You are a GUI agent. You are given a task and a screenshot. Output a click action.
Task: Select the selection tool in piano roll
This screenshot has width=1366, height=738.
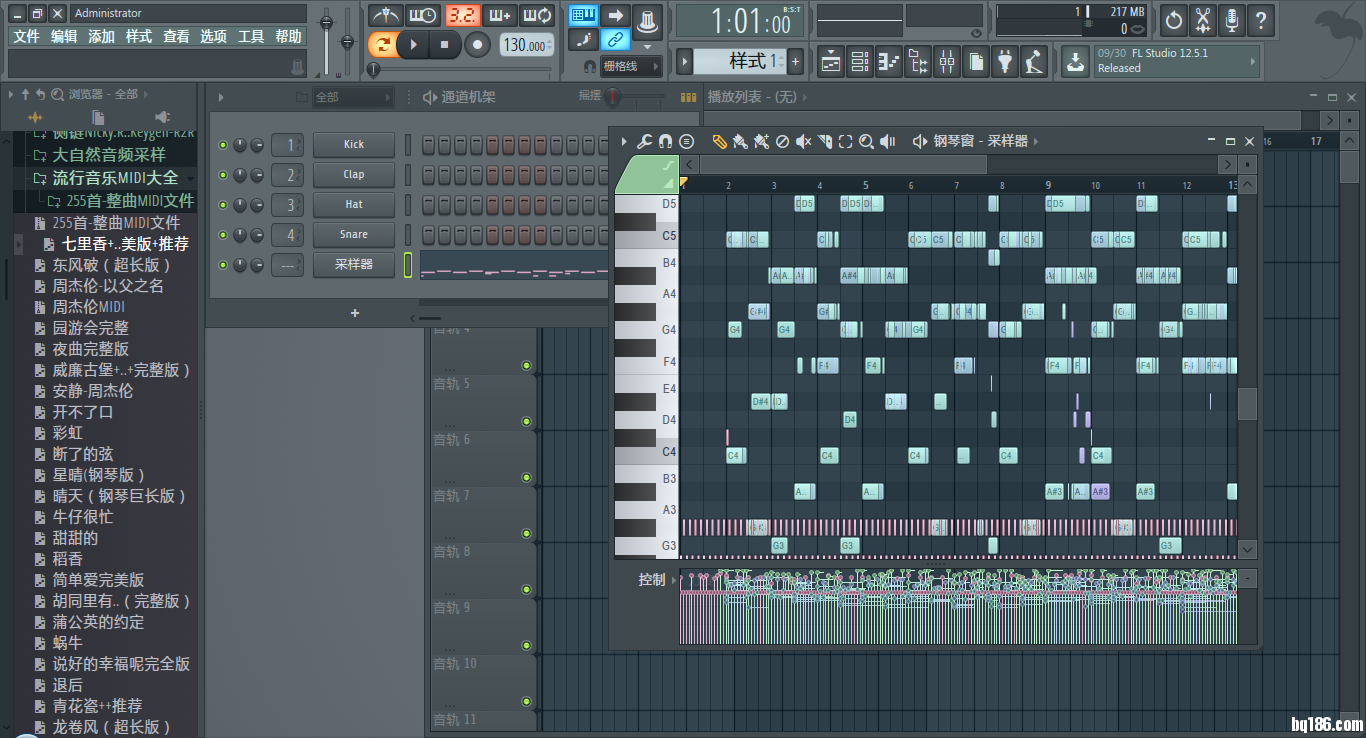[846, 142]
